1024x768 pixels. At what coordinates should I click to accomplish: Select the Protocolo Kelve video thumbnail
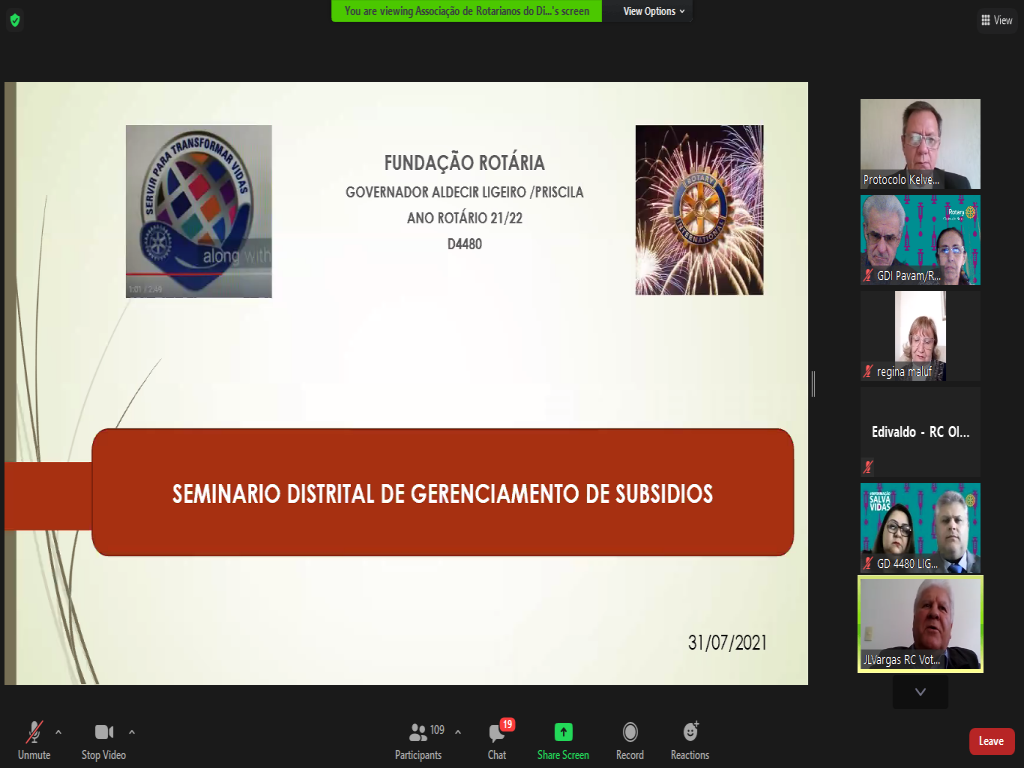pyautogui.click(x=920, y=143)
